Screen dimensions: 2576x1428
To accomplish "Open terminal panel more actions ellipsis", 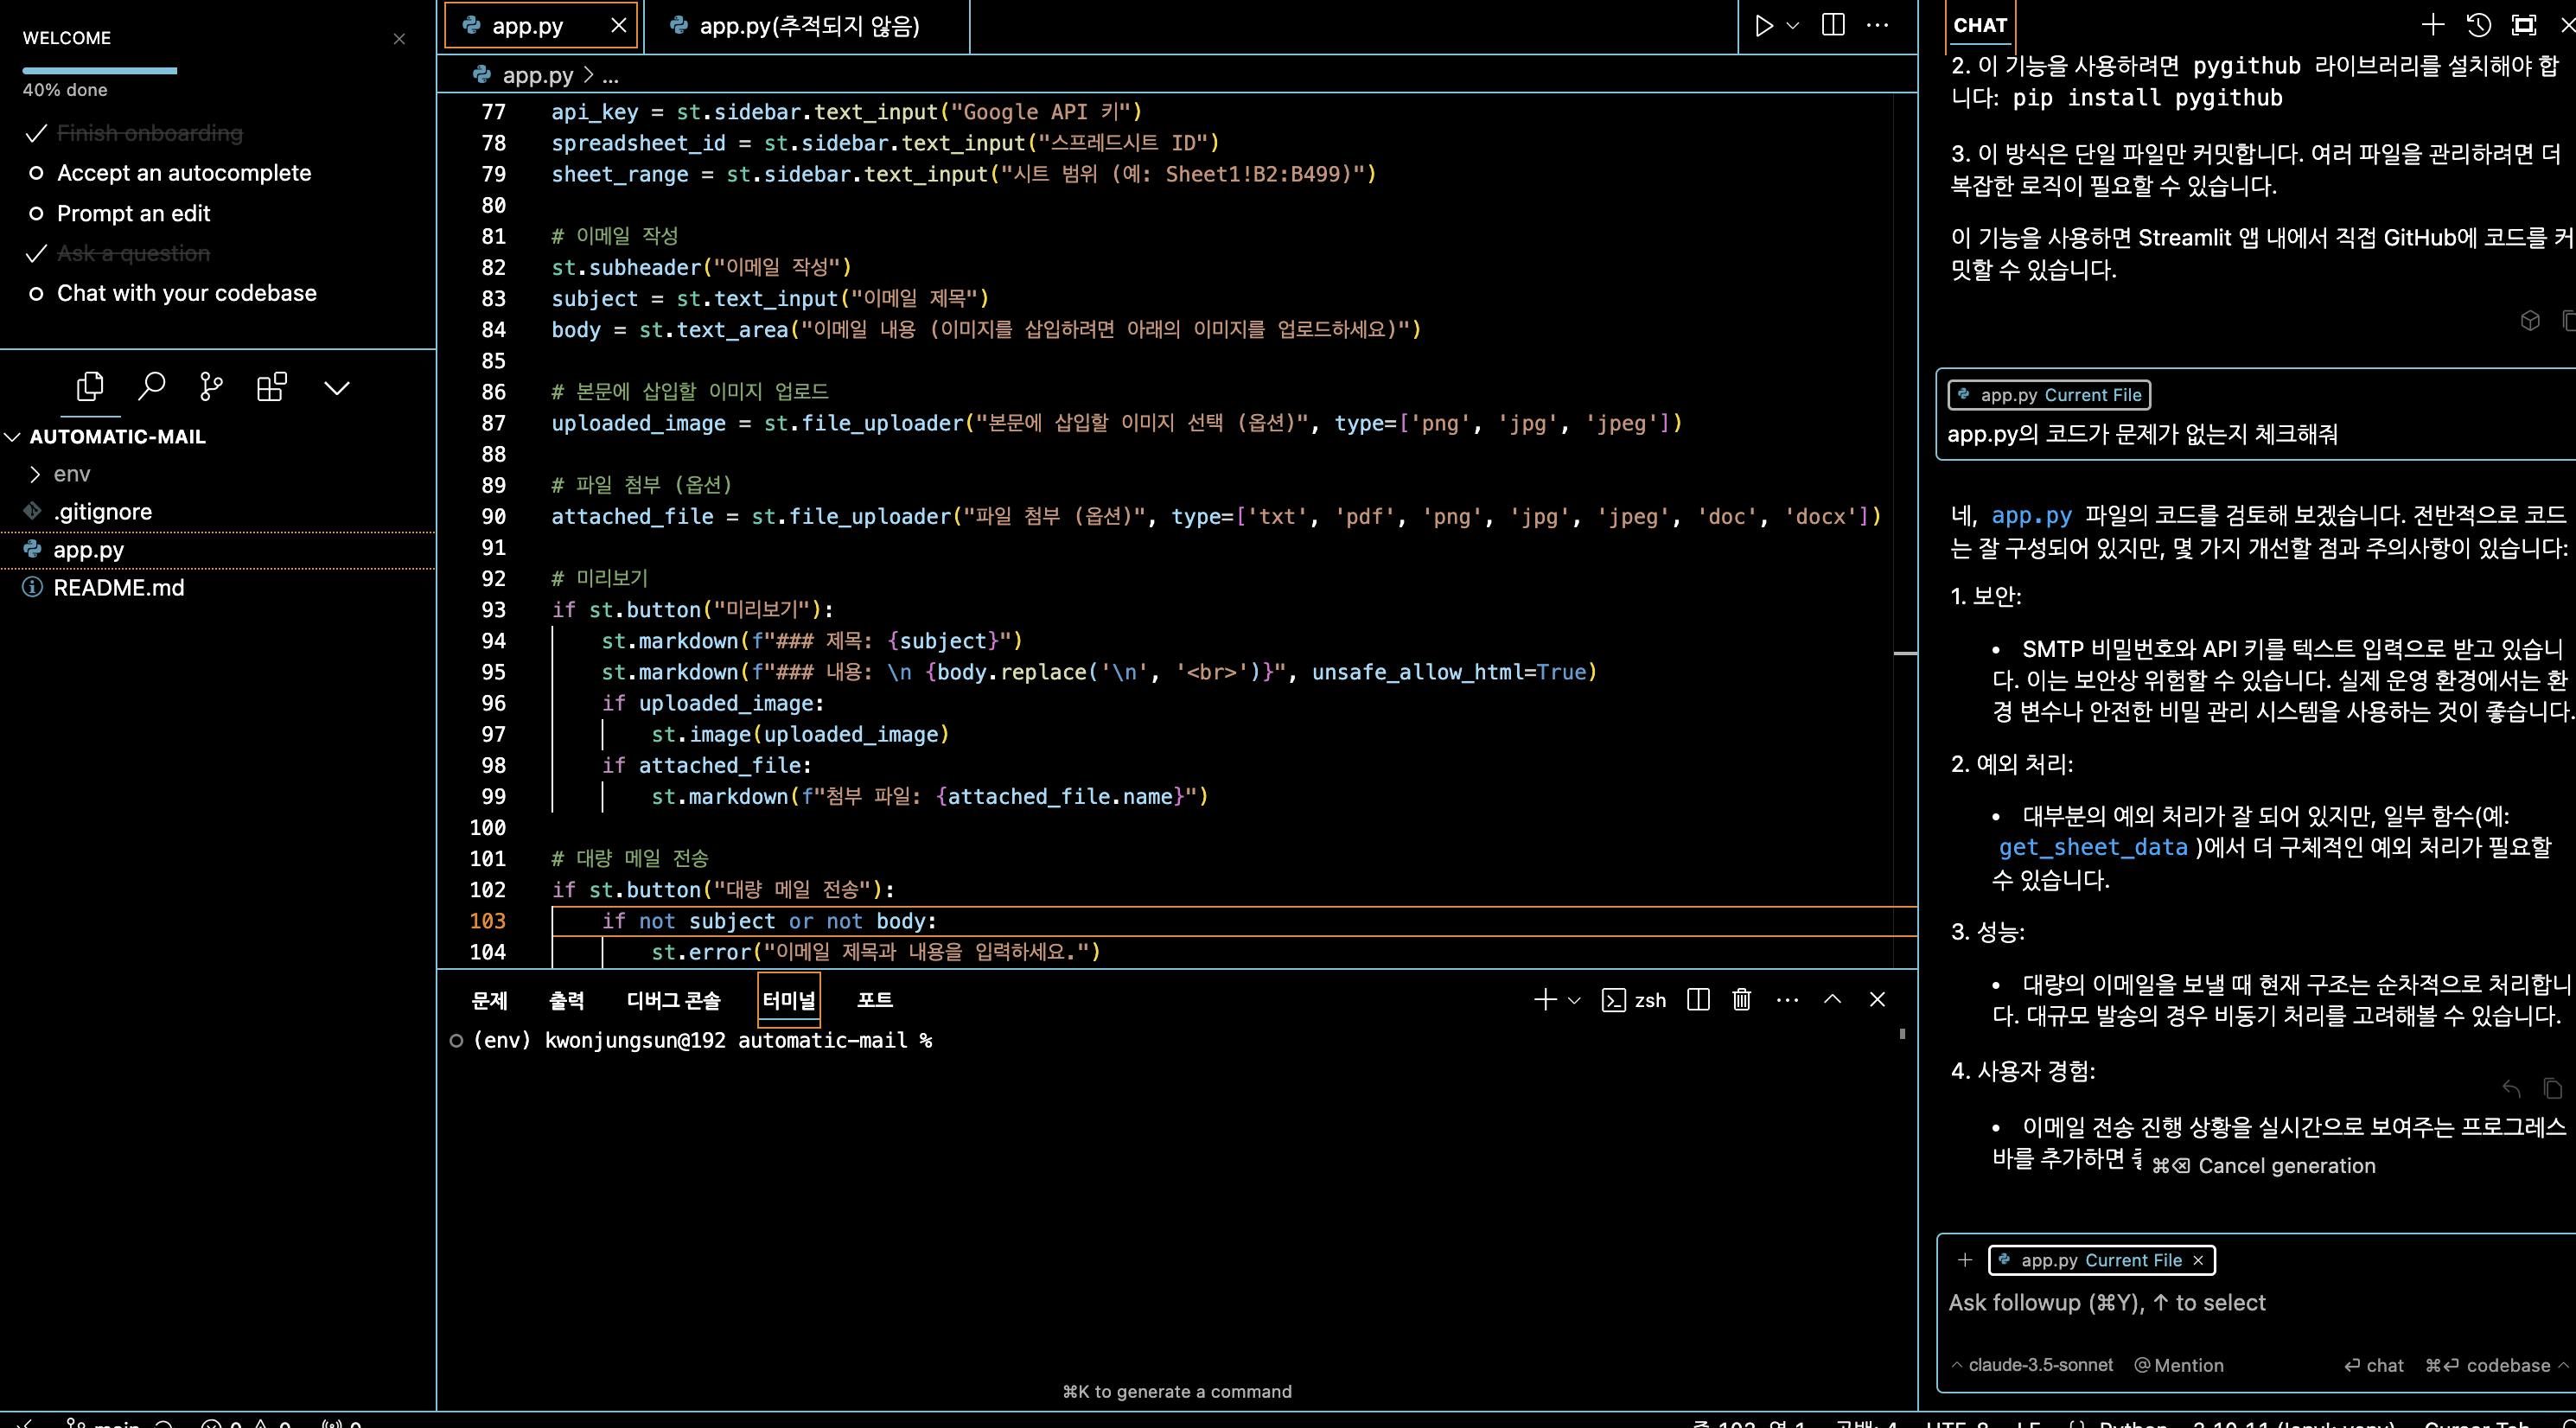I will (x=1787, y=1000).
